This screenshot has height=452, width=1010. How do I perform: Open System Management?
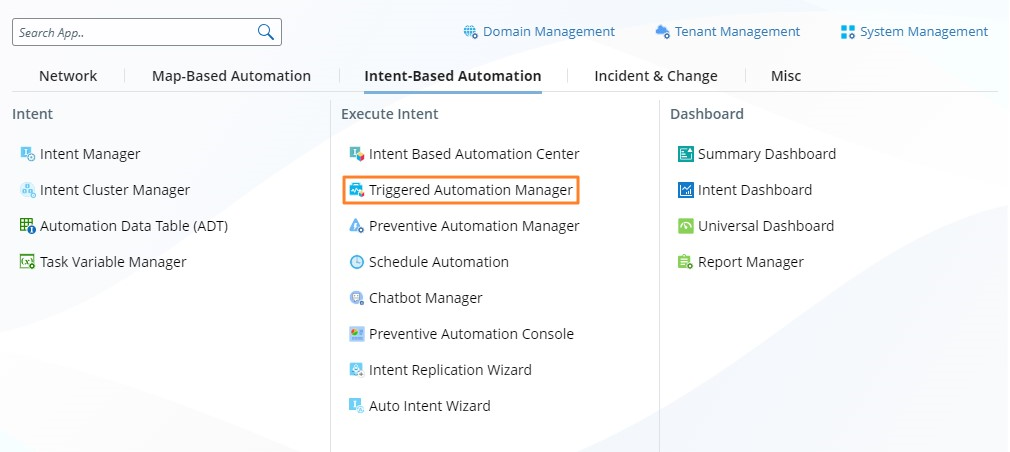pyautogui.click(x=914, y=32)
